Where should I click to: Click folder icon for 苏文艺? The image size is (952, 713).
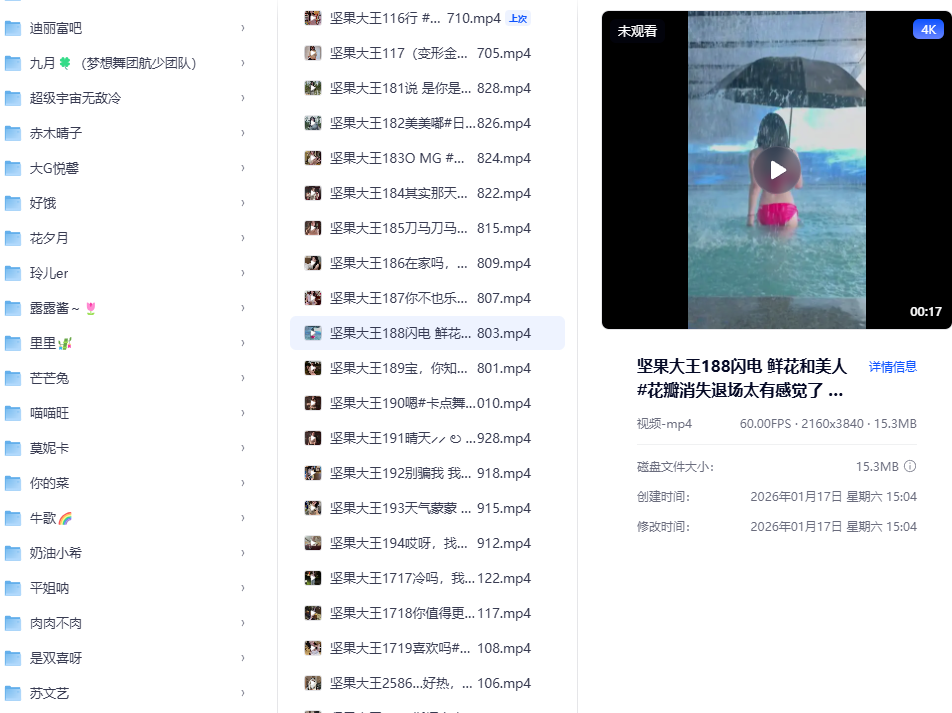pos(13,693)
